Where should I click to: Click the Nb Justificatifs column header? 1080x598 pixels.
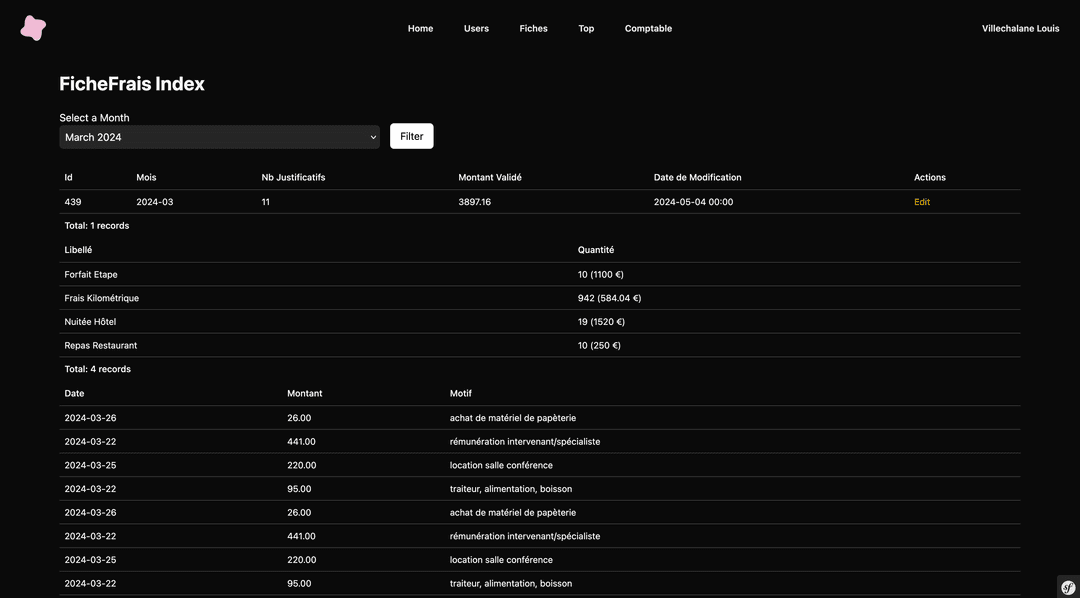(x=293, y=178)
